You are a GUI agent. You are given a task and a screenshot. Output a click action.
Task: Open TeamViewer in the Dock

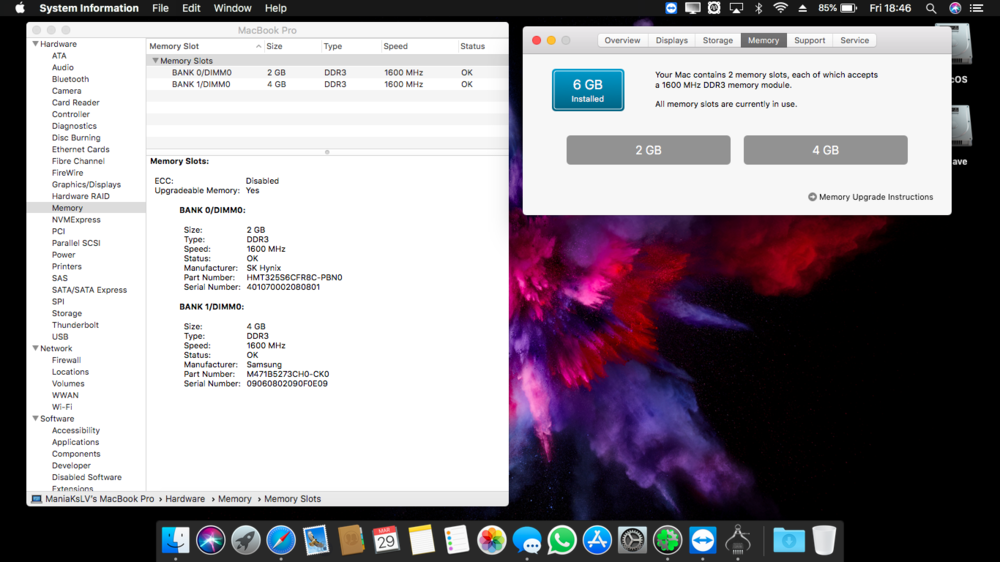pos(702,540)
